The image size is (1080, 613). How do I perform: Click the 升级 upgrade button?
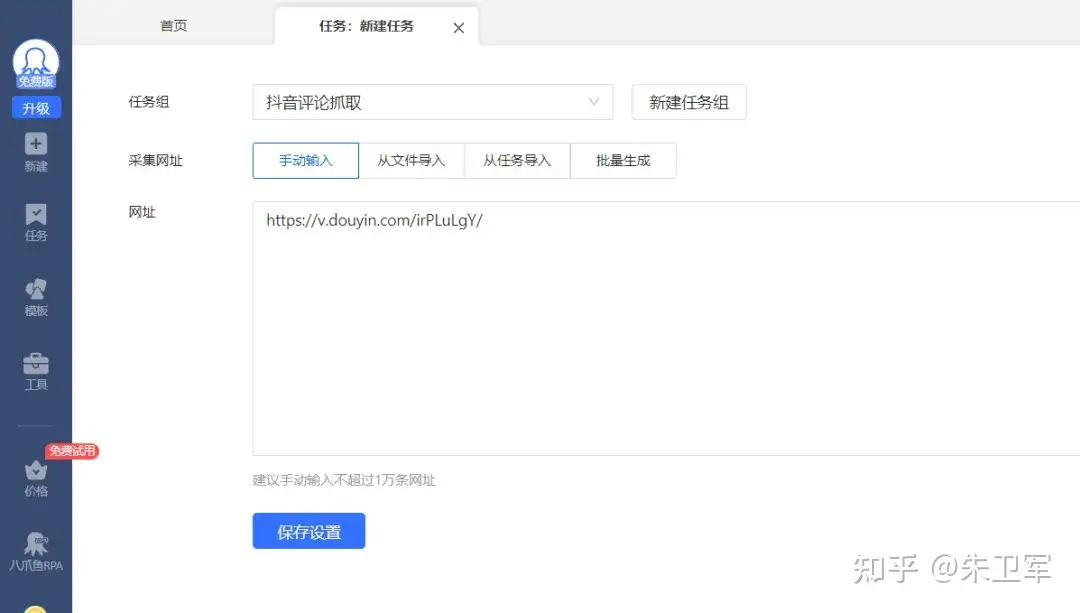[36, 108]
